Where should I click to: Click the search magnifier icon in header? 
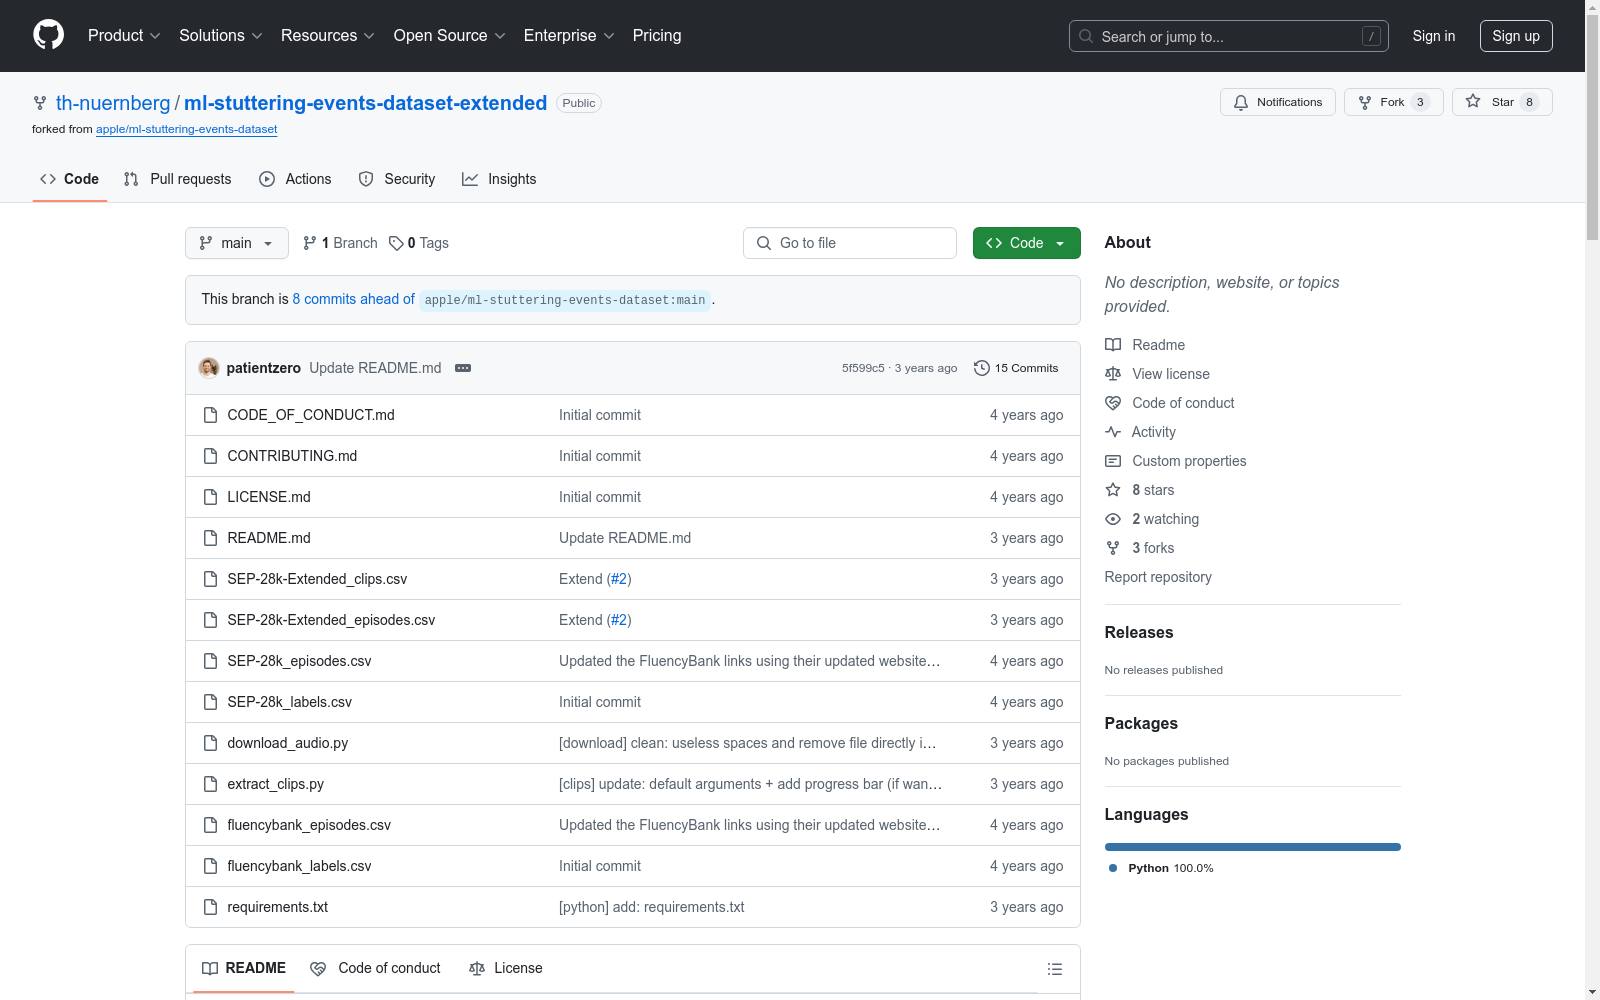(1086, 36)
